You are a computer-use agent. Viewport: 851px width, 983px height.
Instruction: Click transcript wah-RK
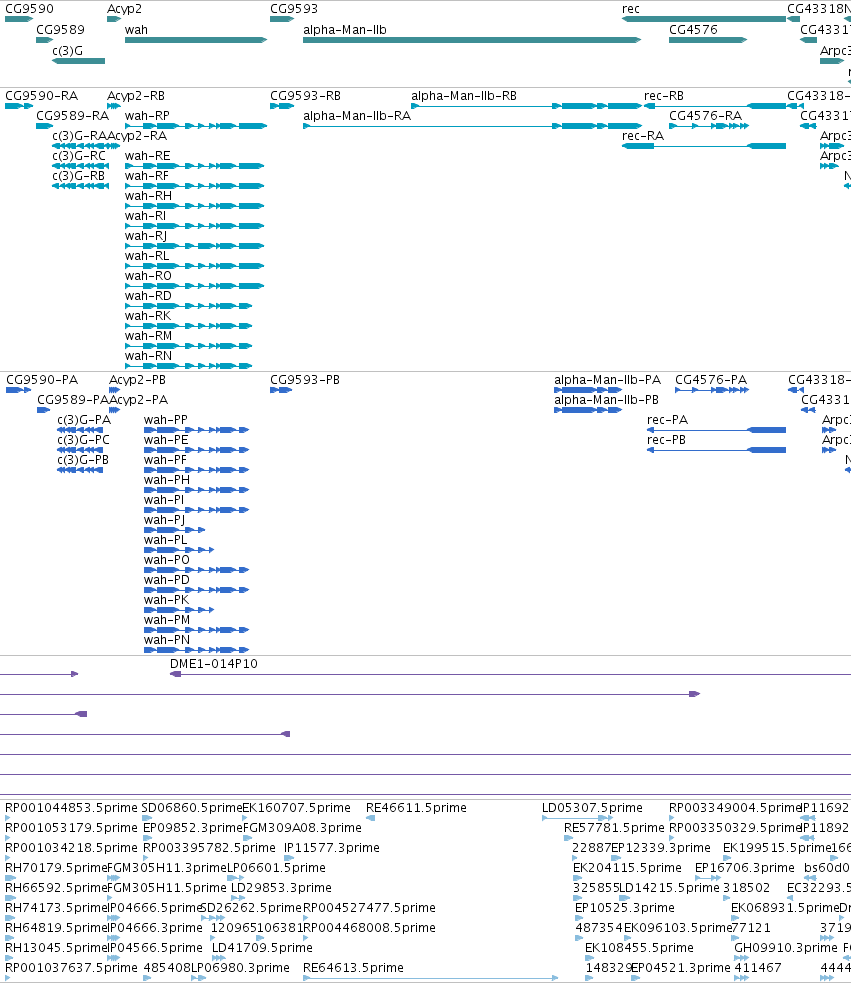[x=188, y=327]
